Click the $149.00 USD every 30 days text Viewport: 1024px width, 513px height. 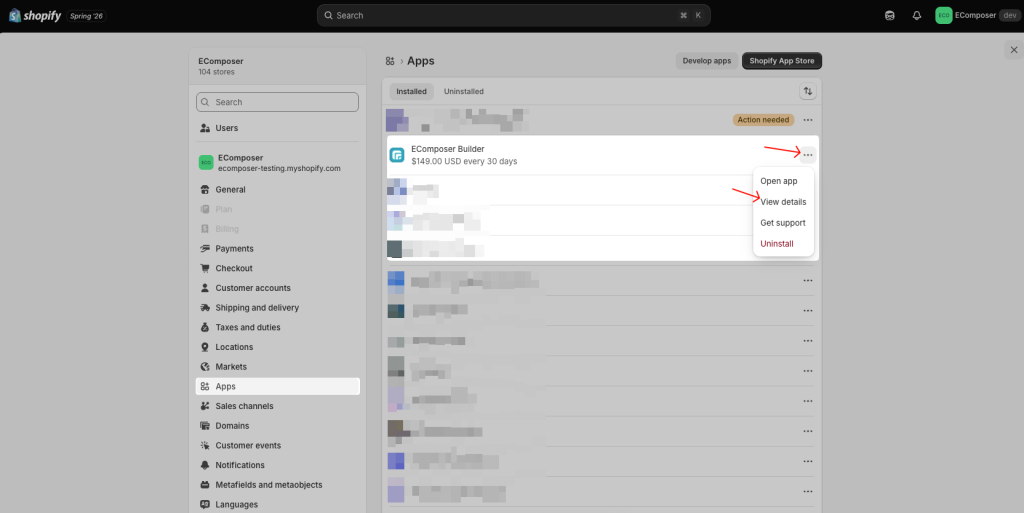tap(464, 161)
